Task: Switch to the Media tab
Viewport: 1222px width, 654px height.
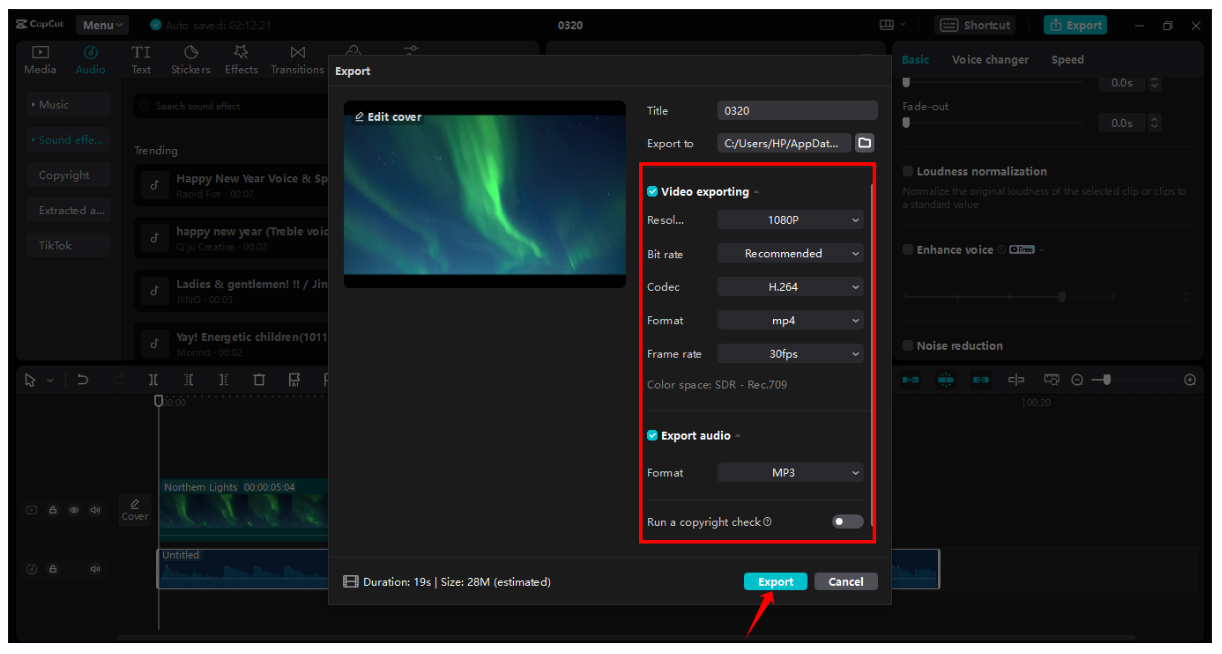Action: (x=40, y=60)
